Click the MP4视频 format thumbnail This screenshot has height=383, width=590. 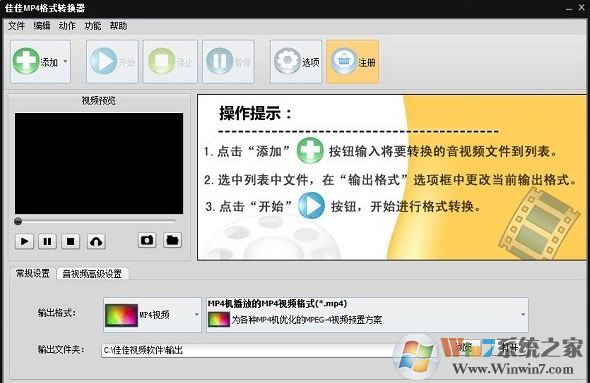[x=121, y=315]
